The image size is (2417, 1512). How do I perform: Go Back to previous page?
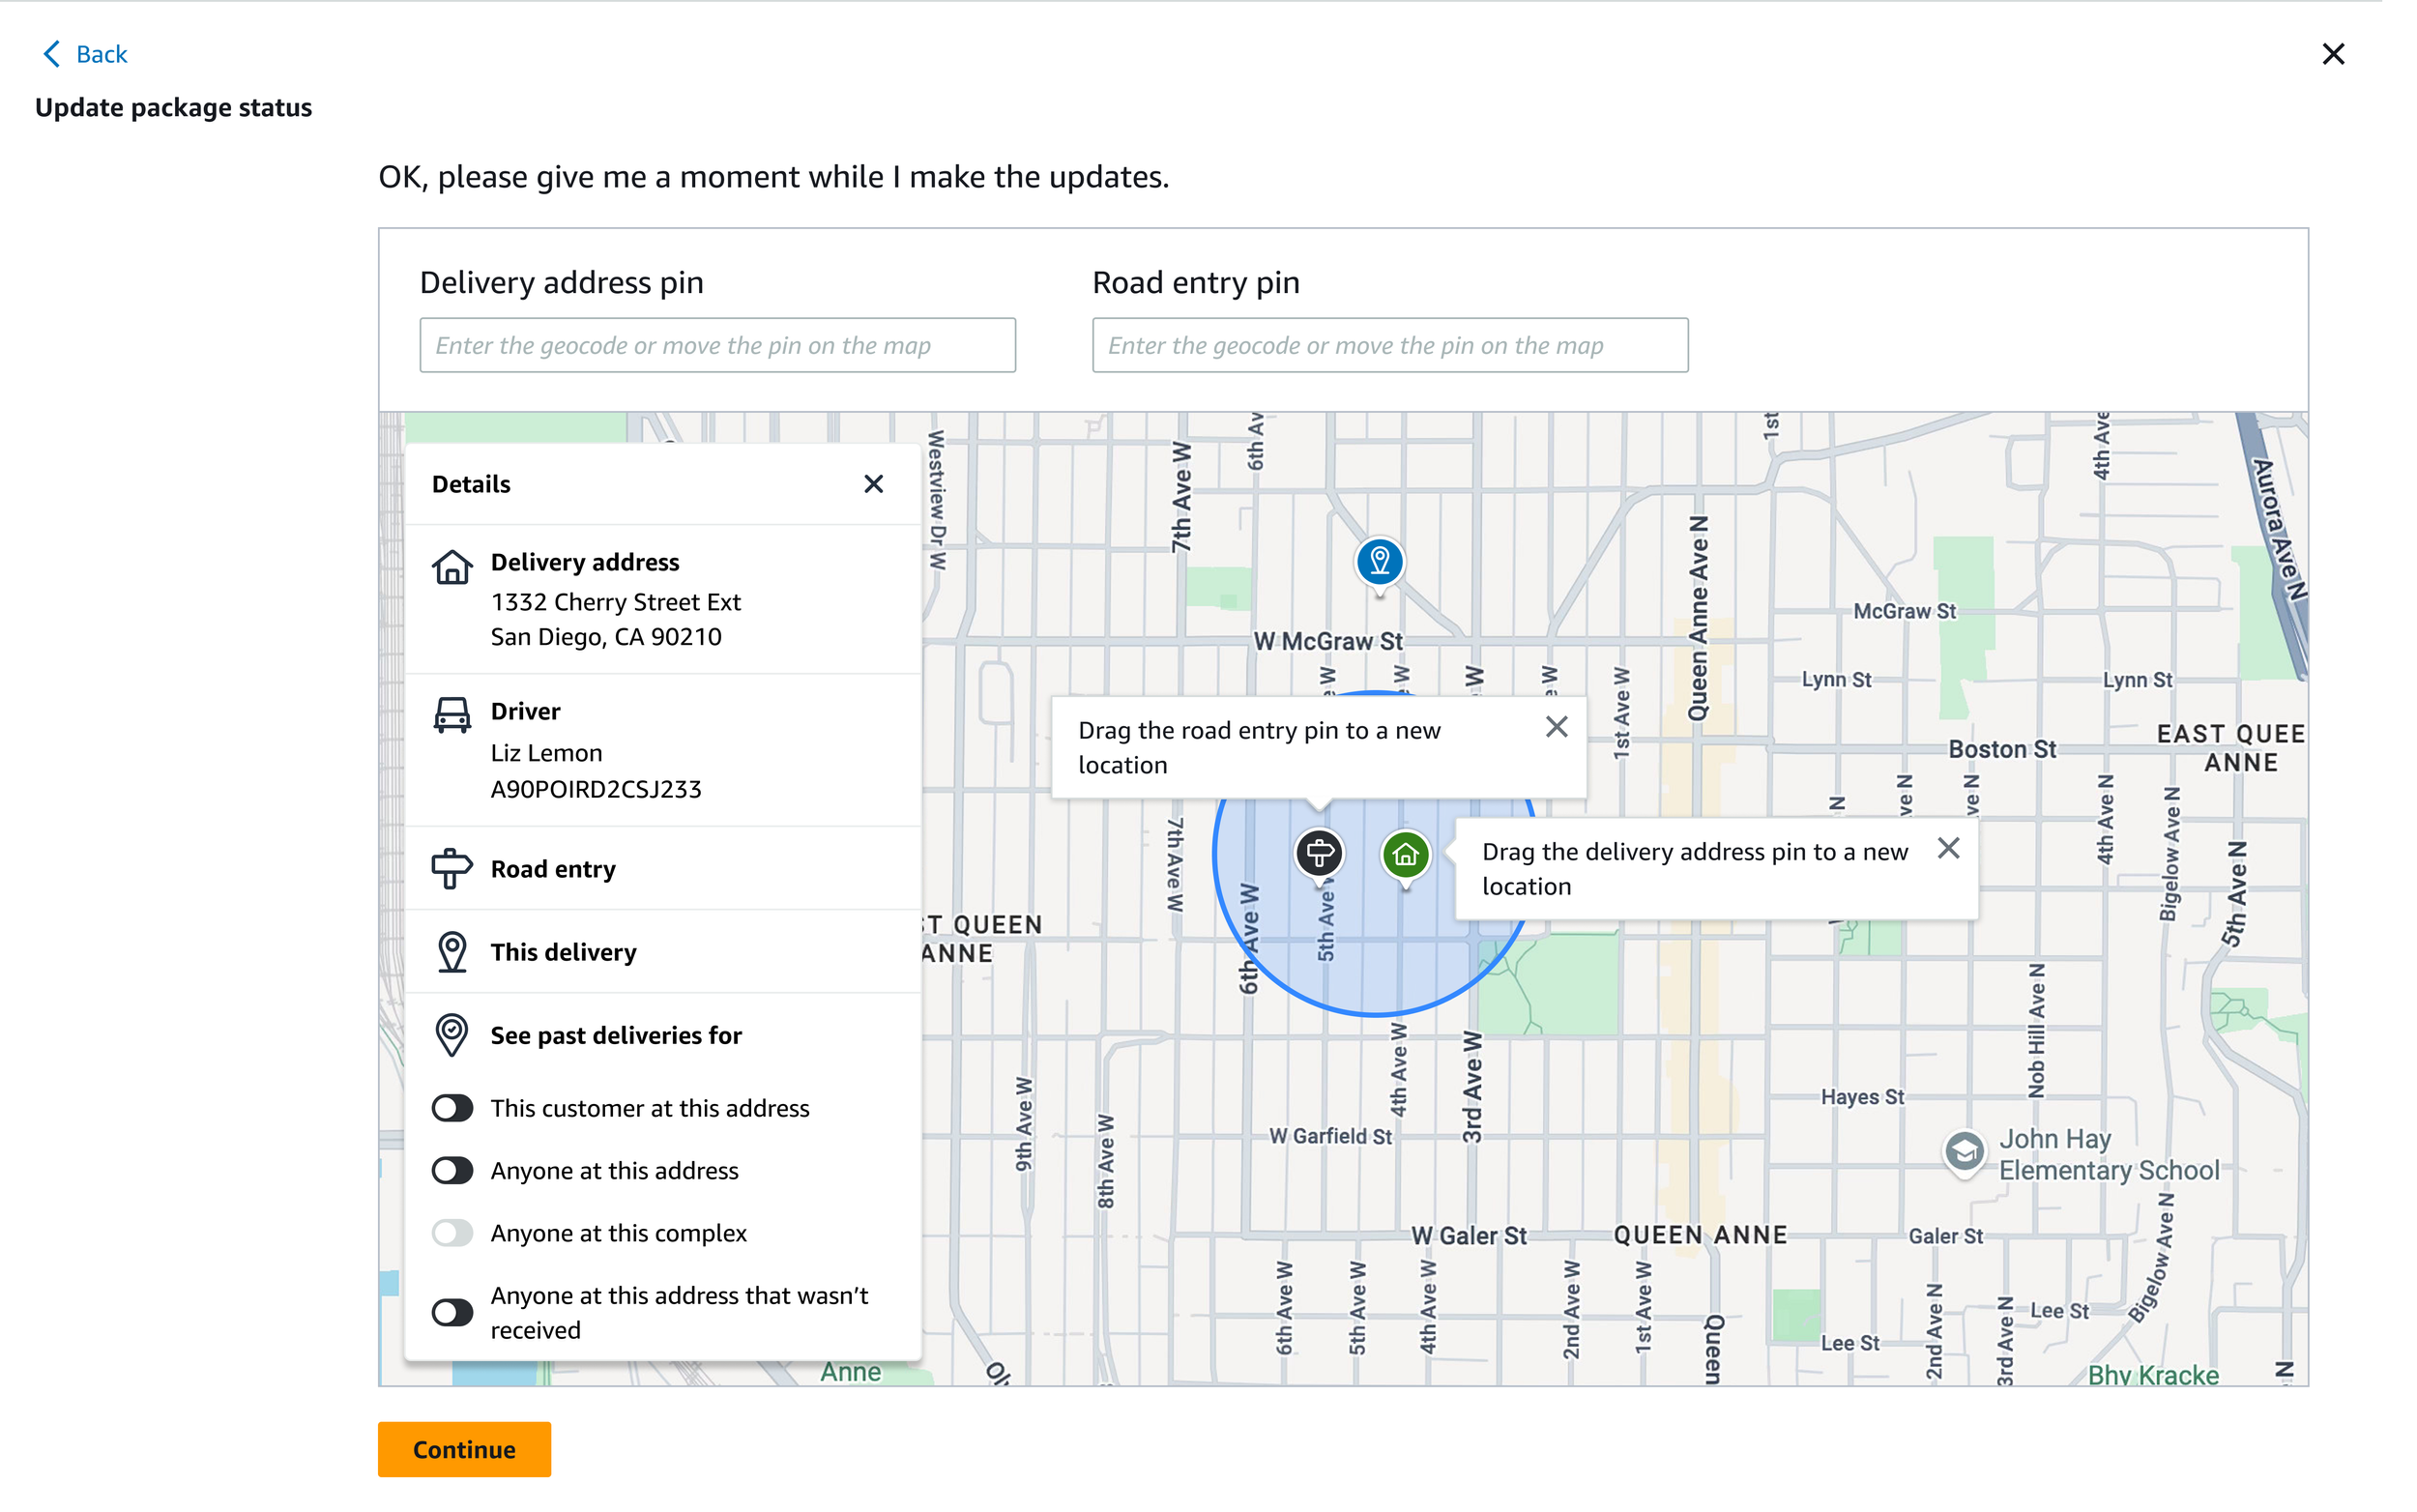[x=86, y=54]
